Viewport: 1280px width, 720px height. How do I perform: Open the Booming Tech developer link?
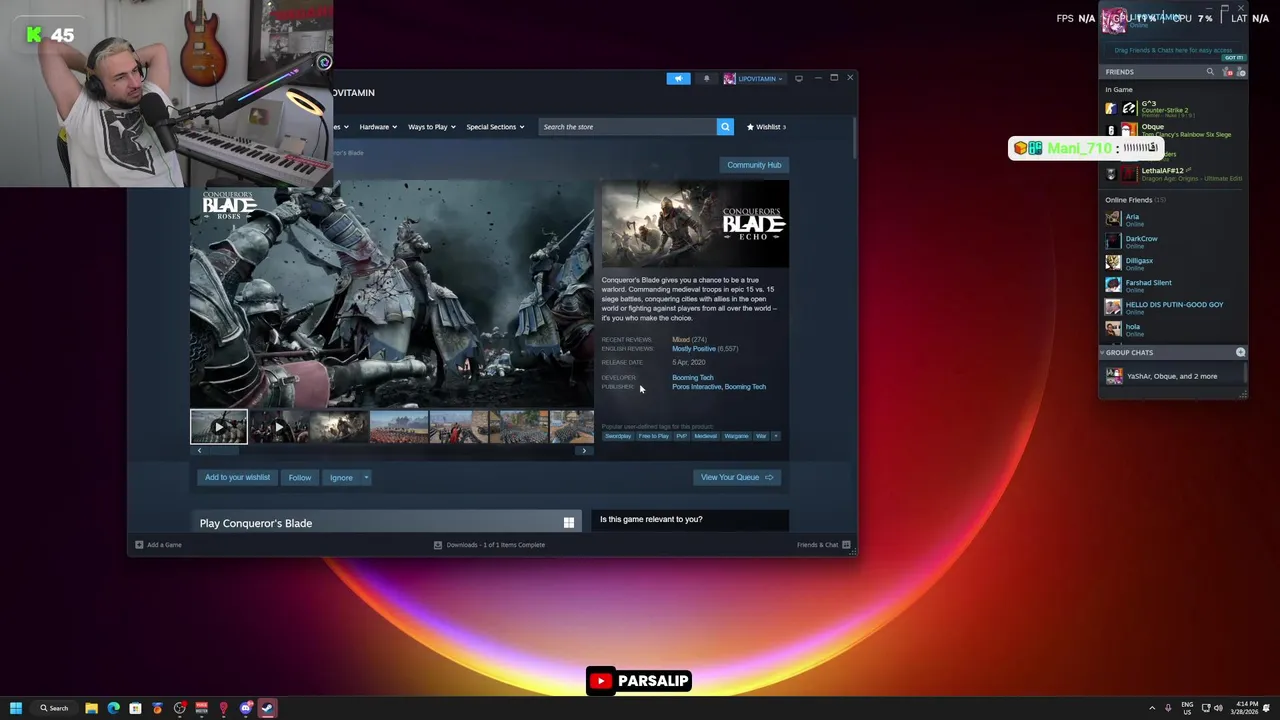[692, 378]
